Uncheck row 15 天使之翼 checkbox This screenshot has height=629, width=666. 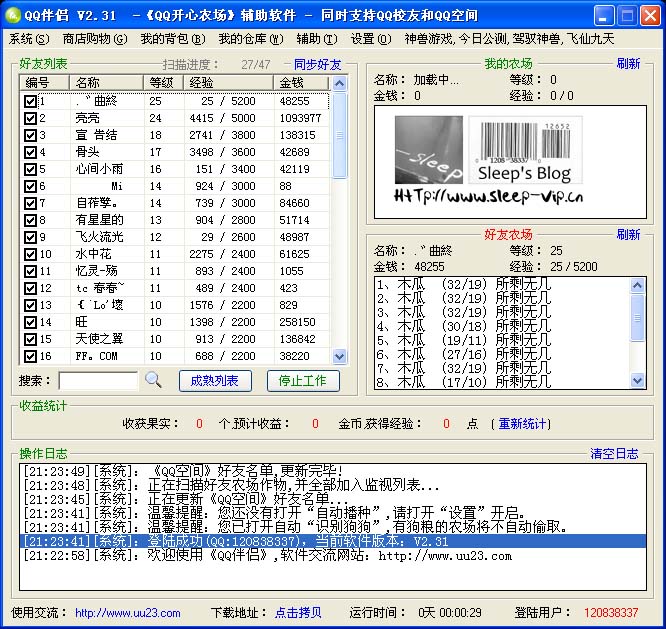pyautogui.click(x=30, y=339)
